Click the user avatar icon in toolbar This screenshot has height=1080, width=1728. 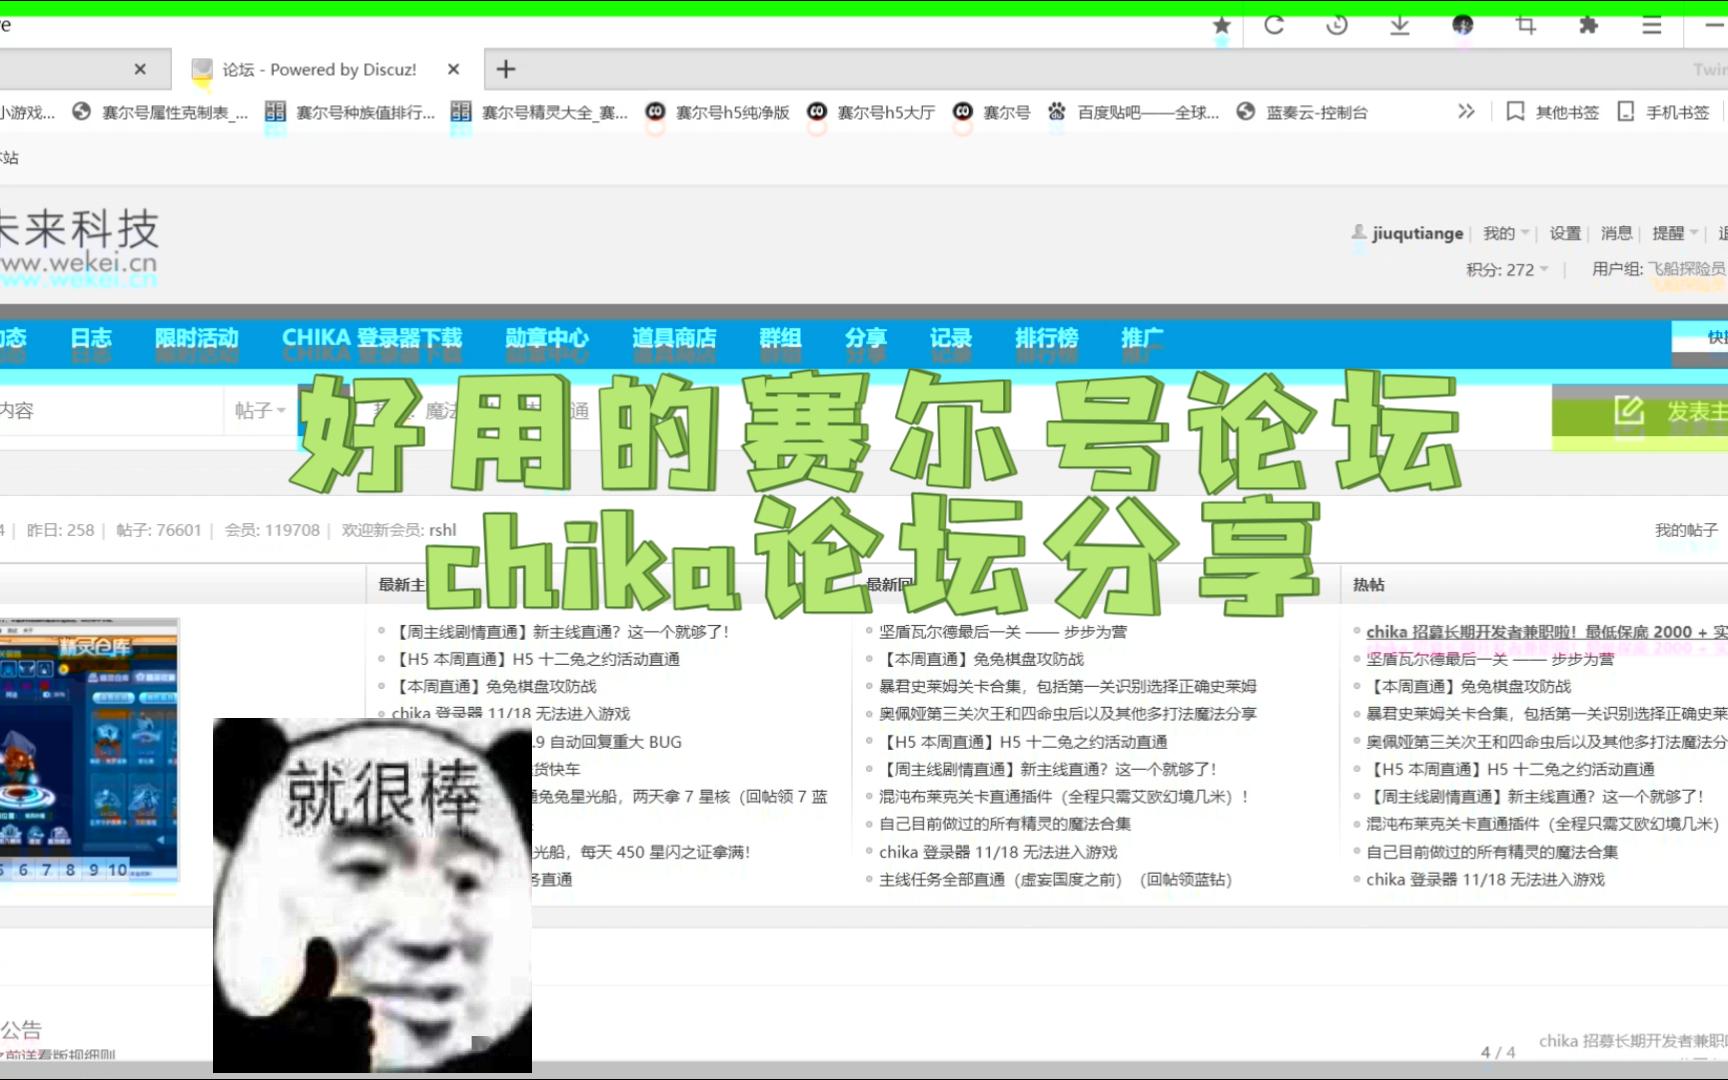[x=1463, y=25]
